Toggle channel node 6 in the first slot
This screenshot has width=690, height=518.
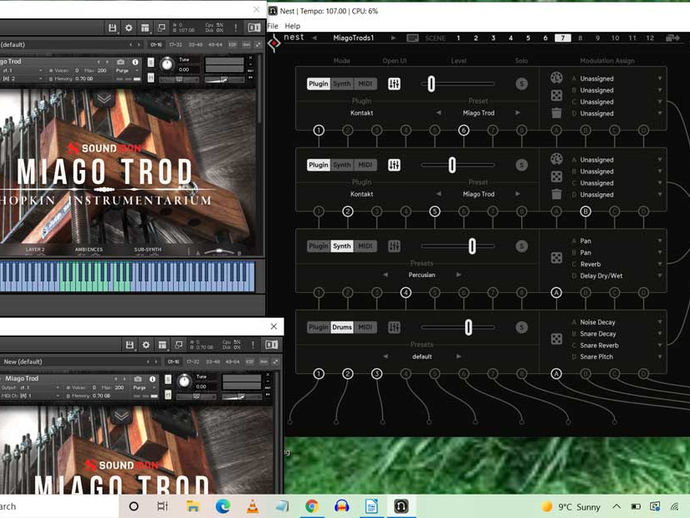tap(463, 130)
